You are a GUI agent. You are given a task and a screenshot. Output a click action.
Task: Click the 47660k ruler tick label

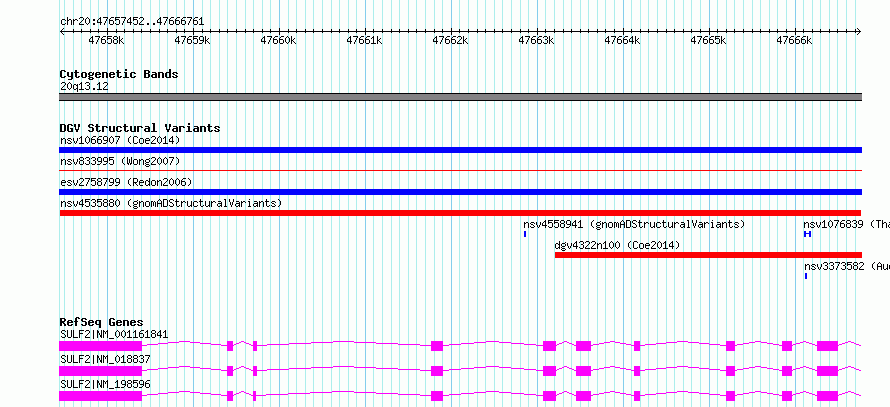pos(279,41)
